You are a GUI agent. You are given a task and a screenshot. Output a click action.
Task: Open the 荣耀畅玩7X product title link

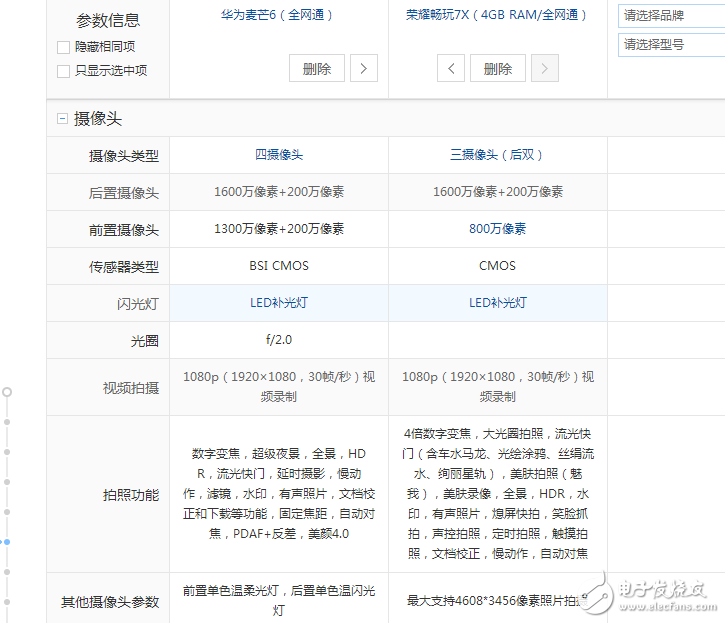pyautogui.click(x=497, y=15)
